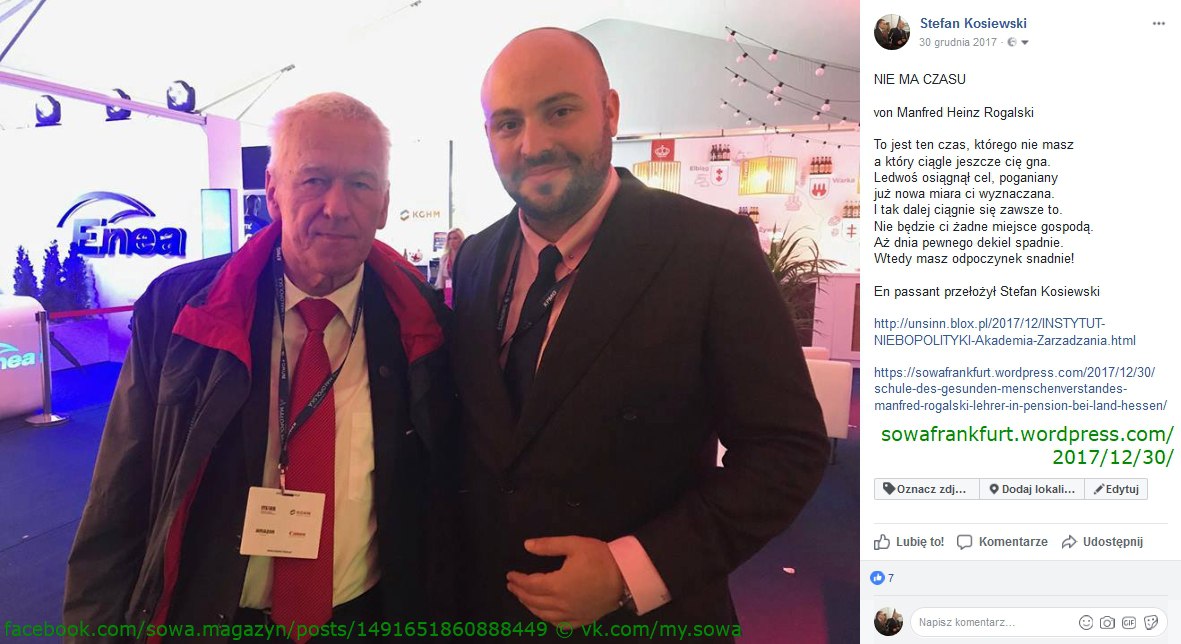This screenshot has height=644, width=1181.
Task: View the 7 like reactions count
Action: (882, 578)
